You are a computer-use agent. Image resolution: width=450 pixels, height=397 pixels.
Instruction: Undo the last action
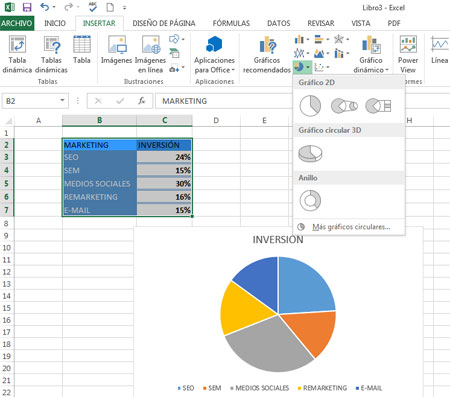point(44,7)
